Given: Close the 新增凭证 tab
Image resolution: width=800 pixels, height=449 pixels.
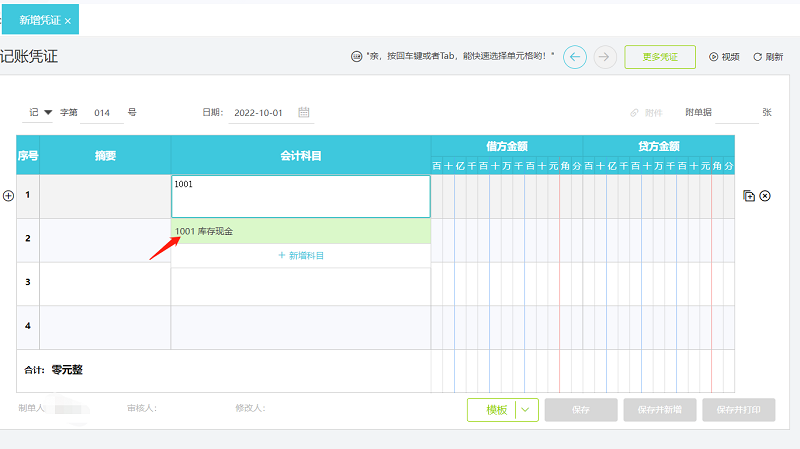Looking at the screenshot, I should [x=68, y=20].
